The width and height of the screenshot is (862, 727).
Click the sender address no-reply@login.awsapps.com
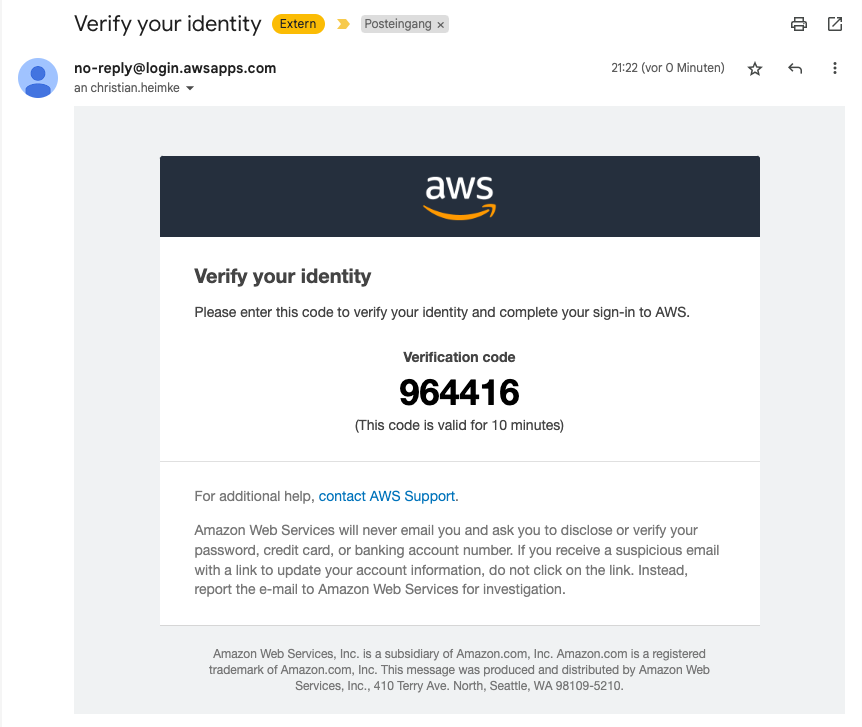point(175,68)
